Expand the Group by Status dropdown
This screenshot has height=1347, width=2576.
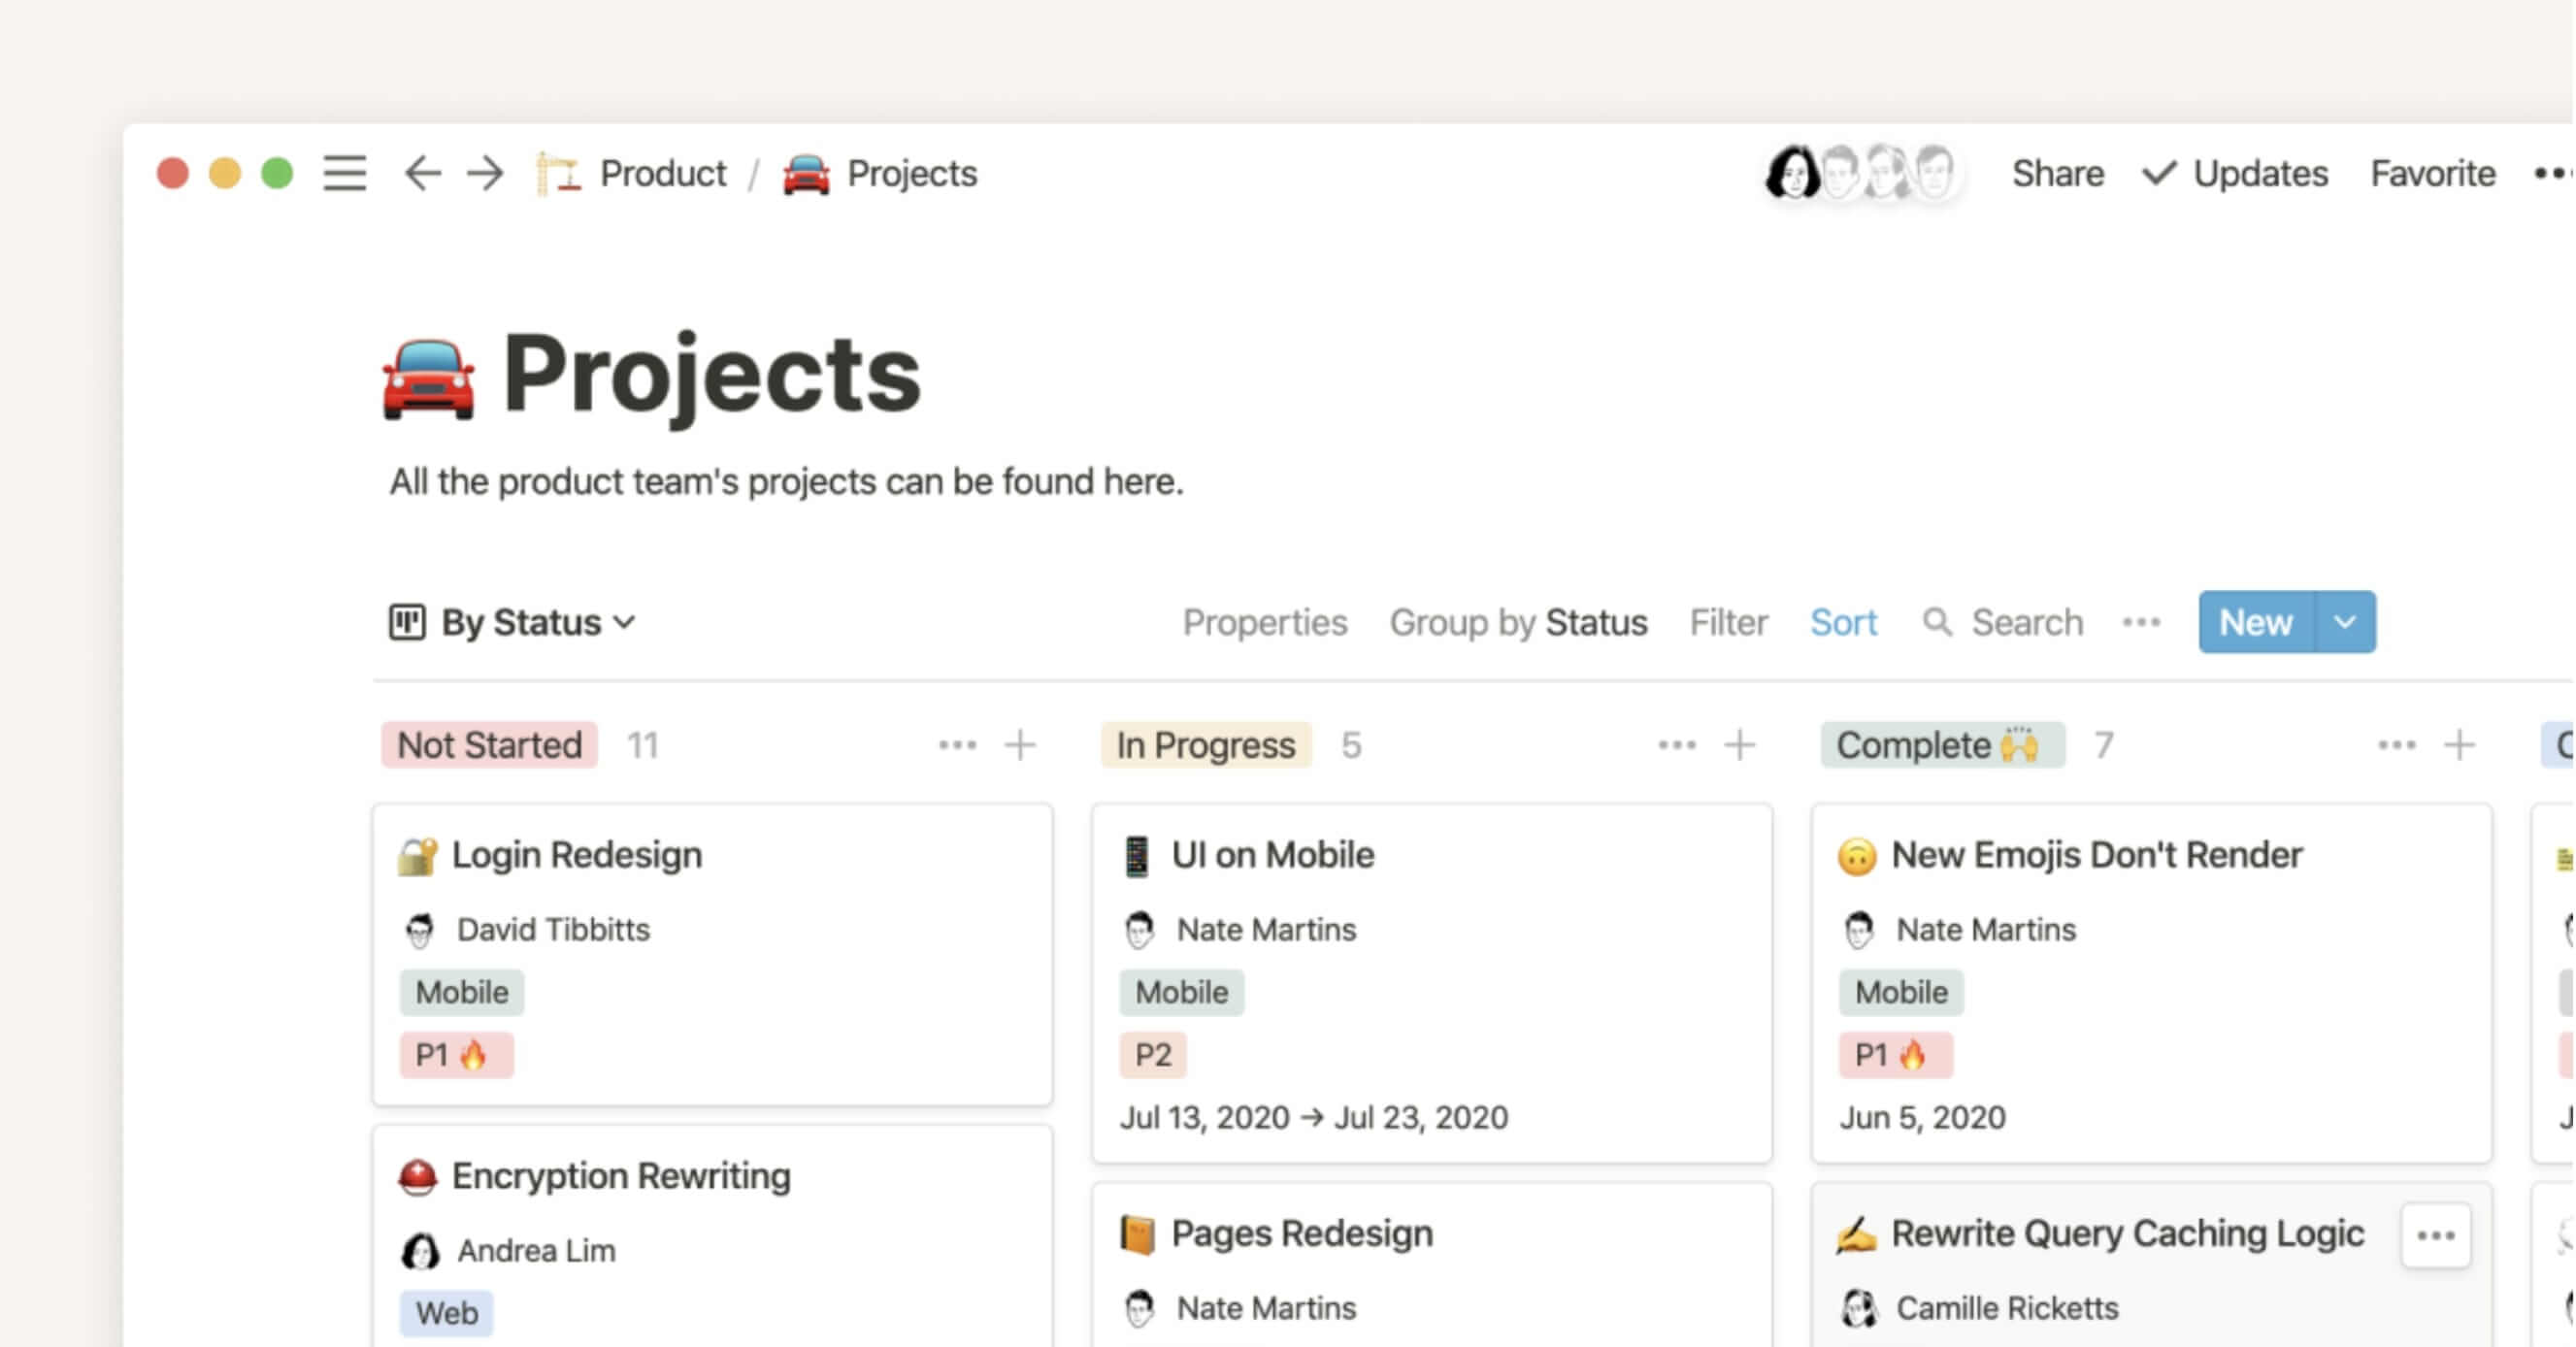pos(1520,620)
